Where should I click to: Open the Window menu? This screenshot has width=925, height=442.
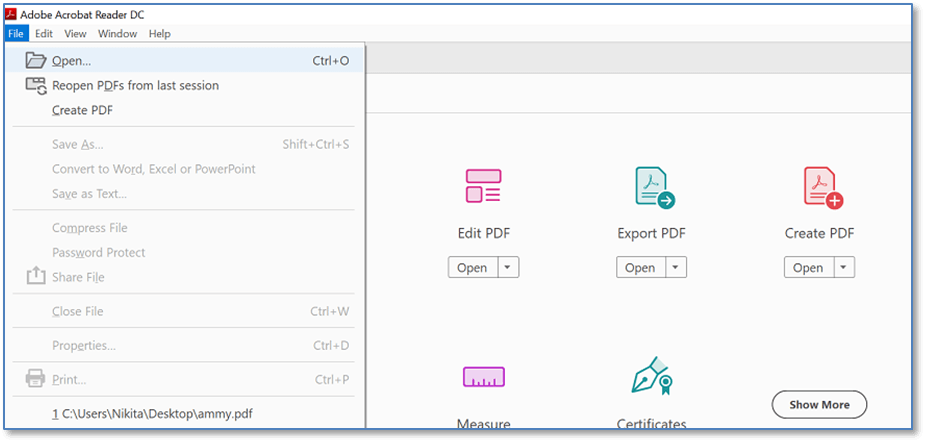coord(117,34)
